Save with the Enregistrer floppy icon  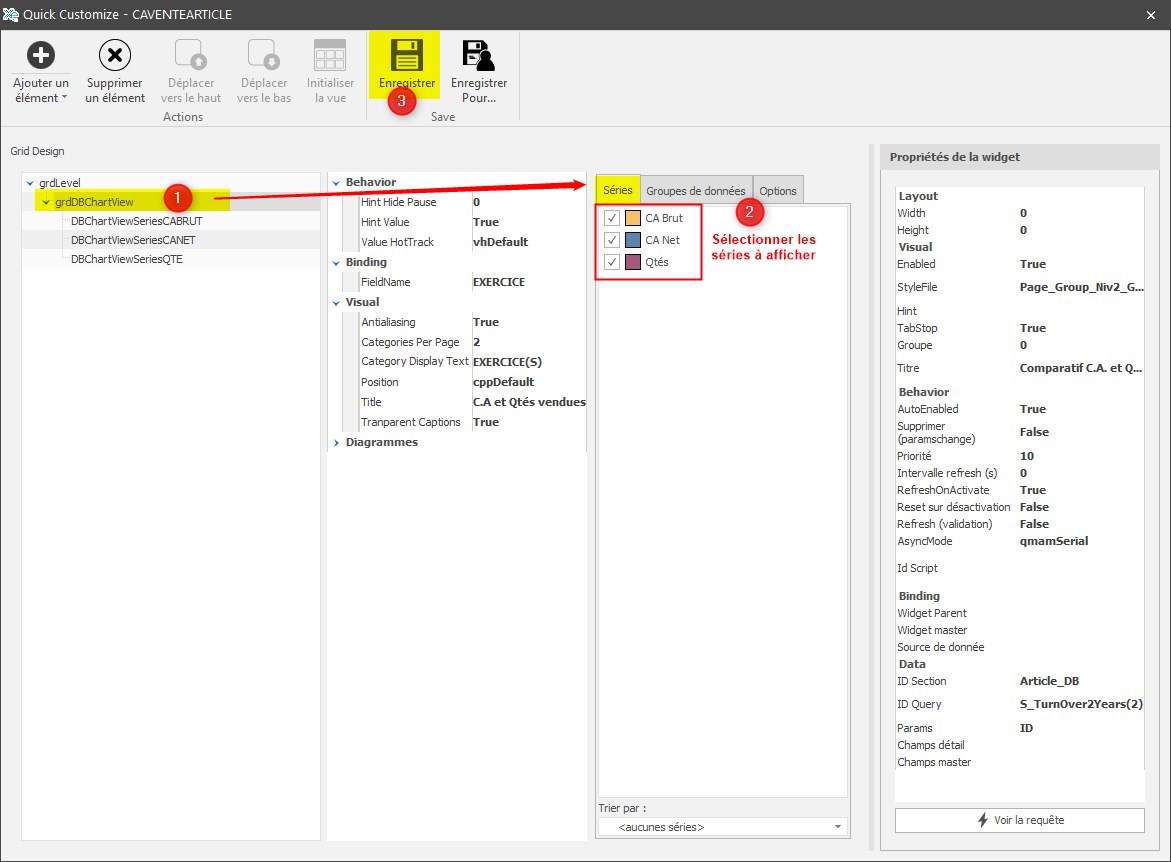point(407,55)
